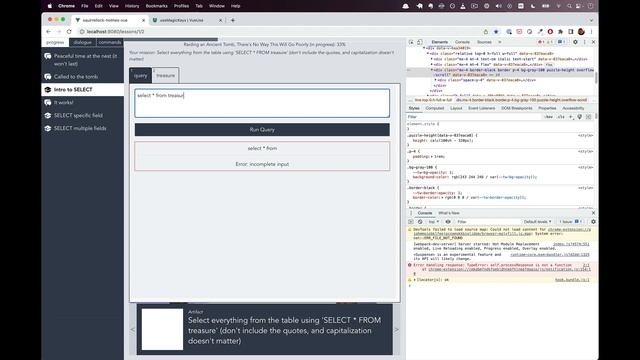Bookmark this page with star icon

(496, 31)
